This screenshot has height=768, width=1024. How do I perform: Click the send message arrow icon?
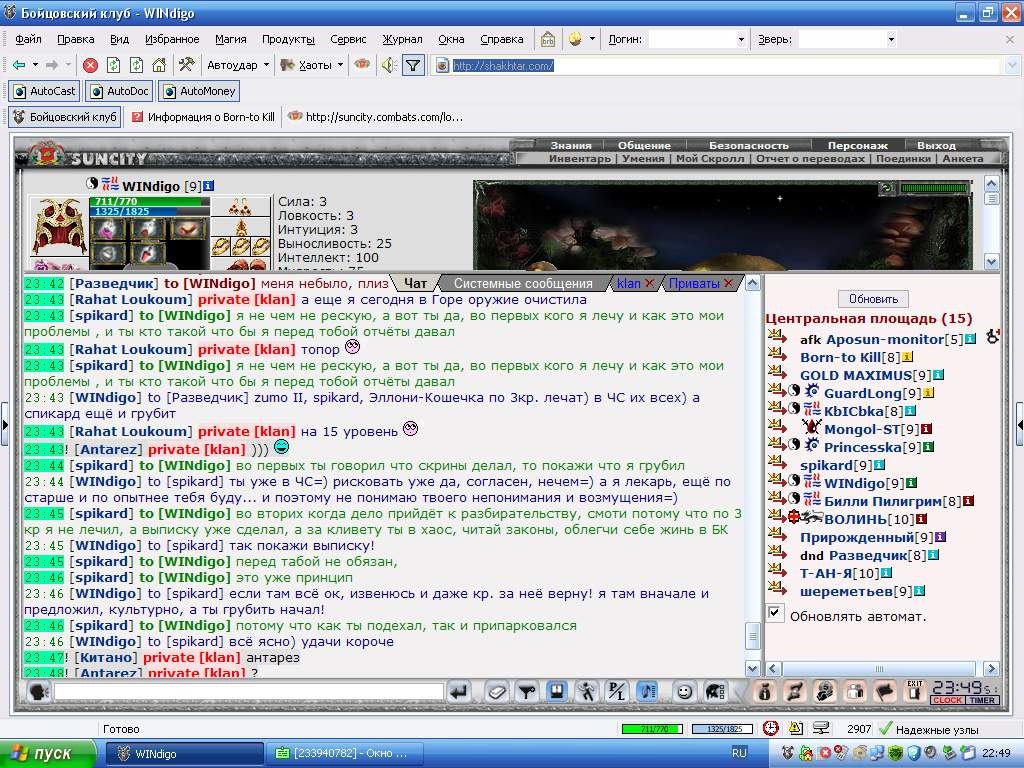[x=460, y=692]
